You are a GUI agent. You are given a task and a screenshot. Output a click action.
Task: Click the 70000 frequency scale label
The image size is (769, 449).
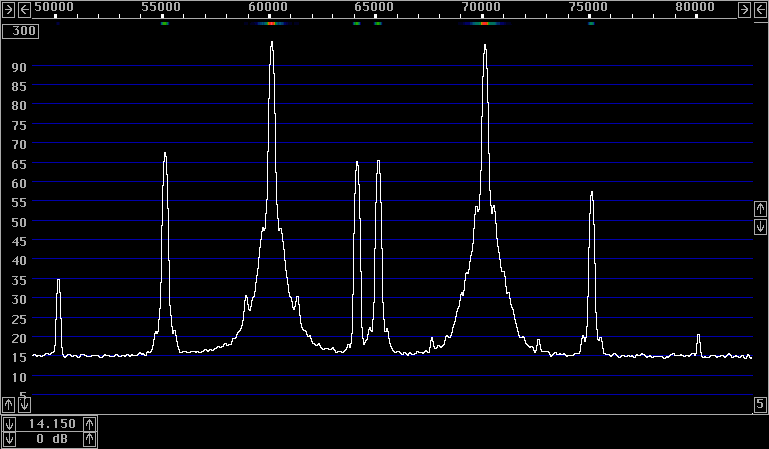(x=481, y=7)
